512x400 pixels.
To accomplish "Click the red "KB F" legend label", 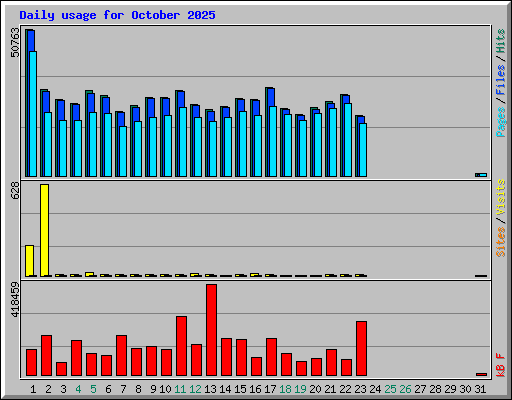I will [500, 365].
